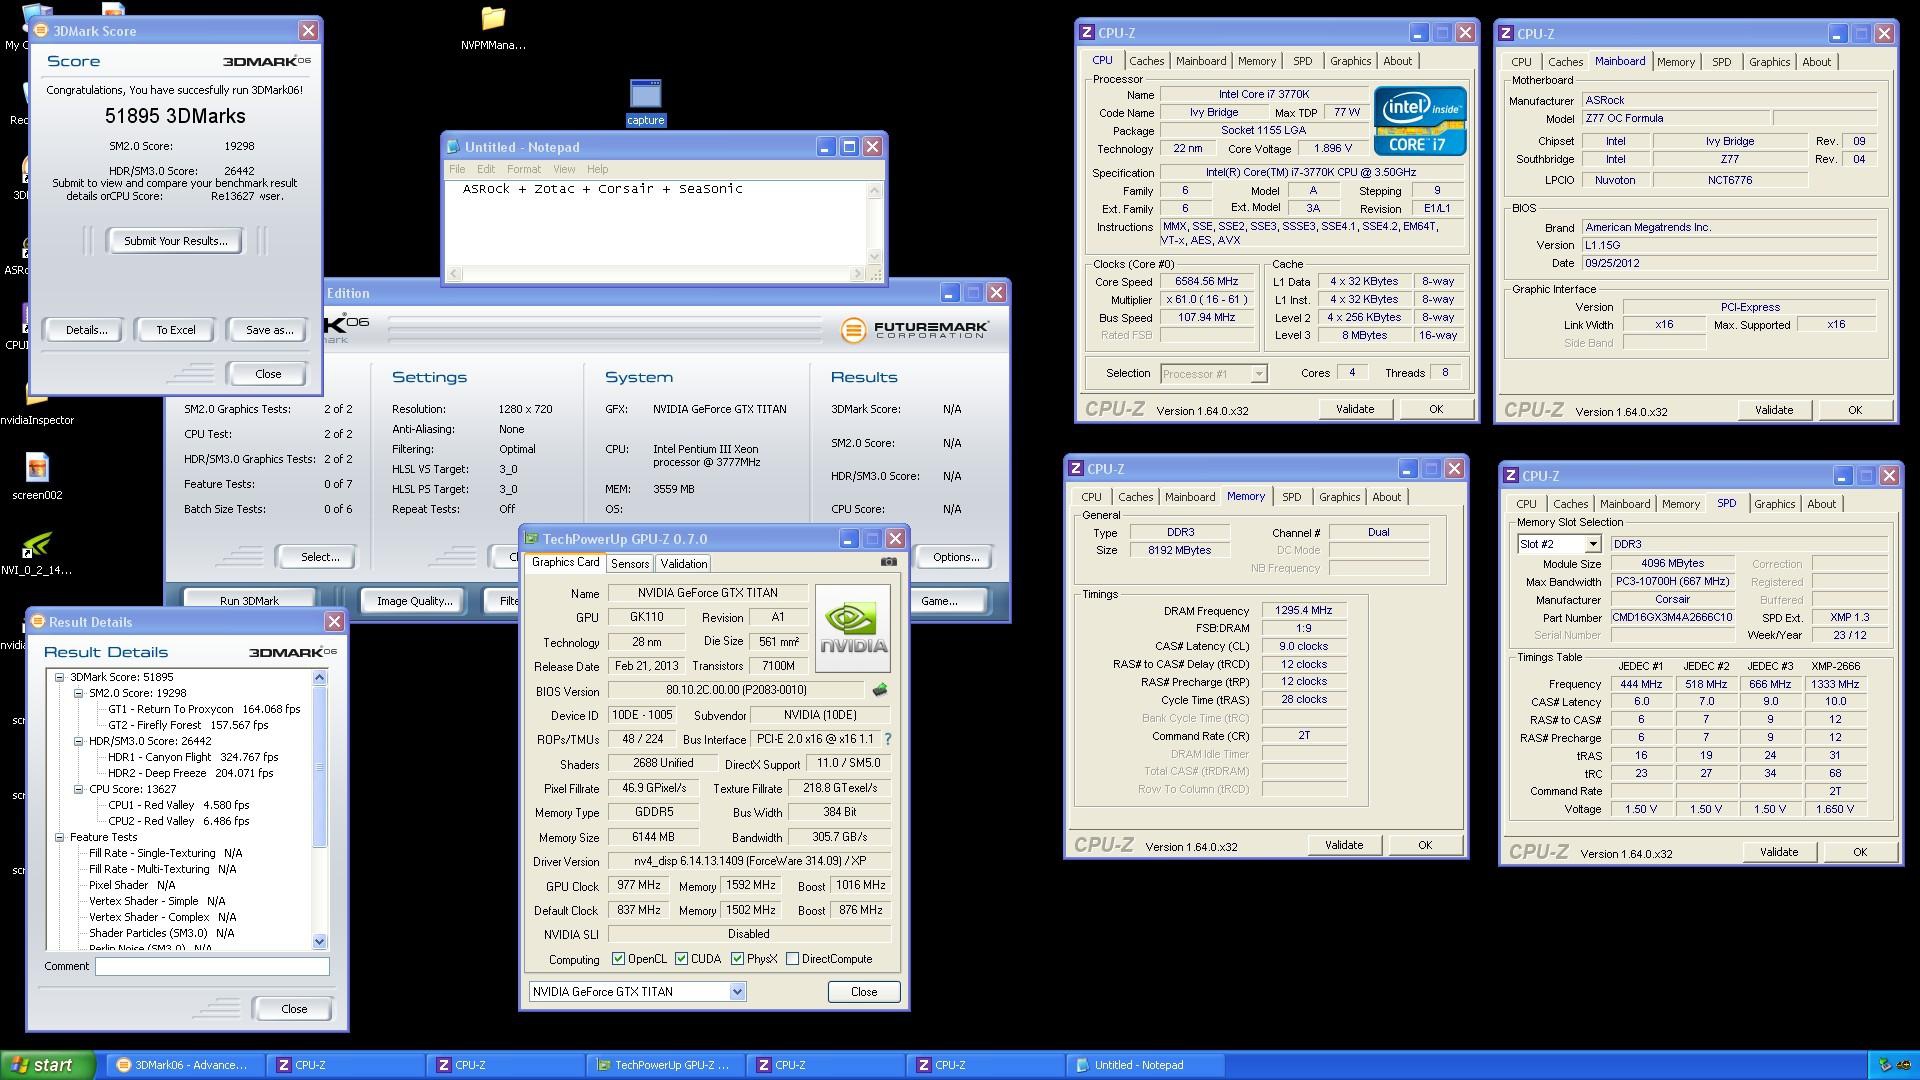
Task: Click the system tray icons area
Action: click(1893, 1065)
